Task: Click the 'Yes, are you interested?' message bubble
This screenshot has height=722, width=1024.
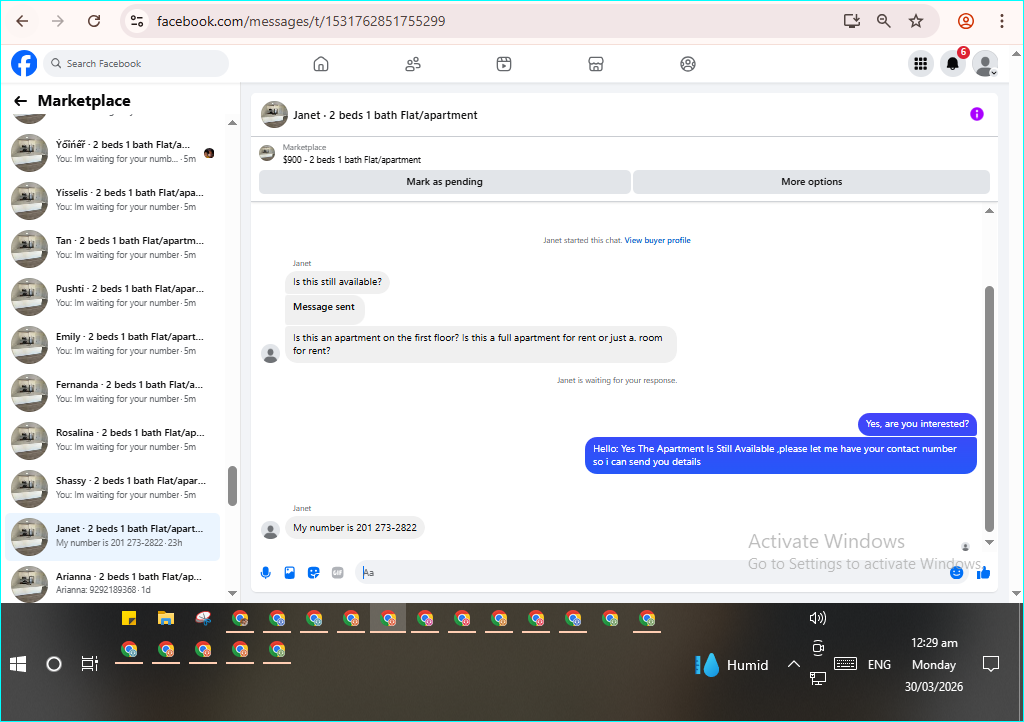Action: 917,424
